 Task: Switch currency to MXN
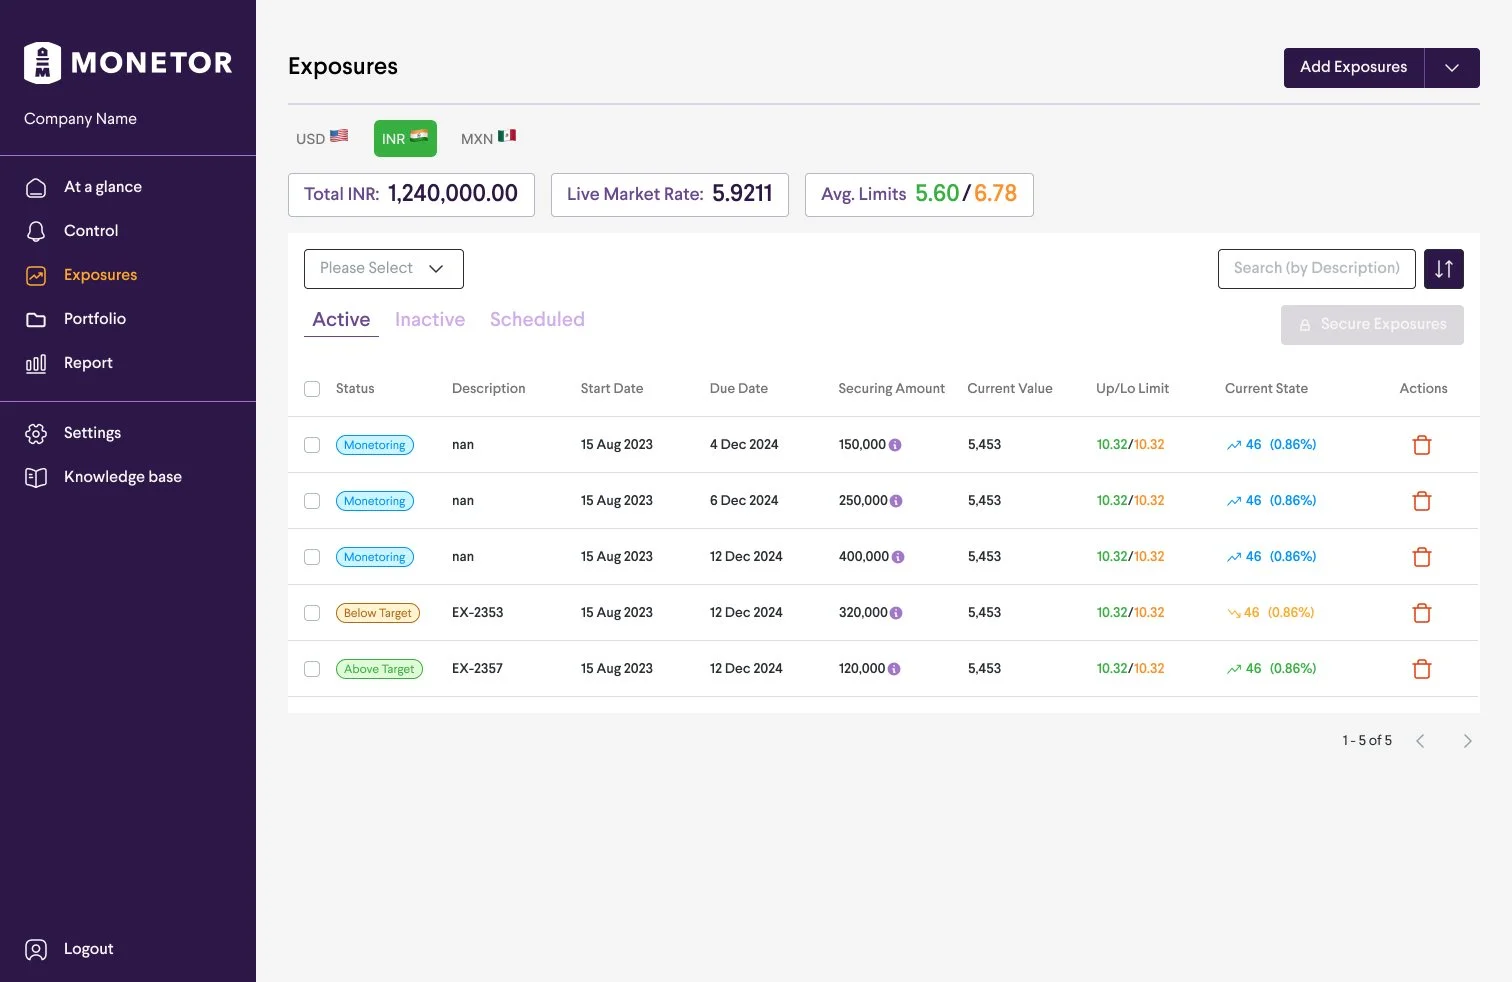pyautogui.click(x=488, y=138)
